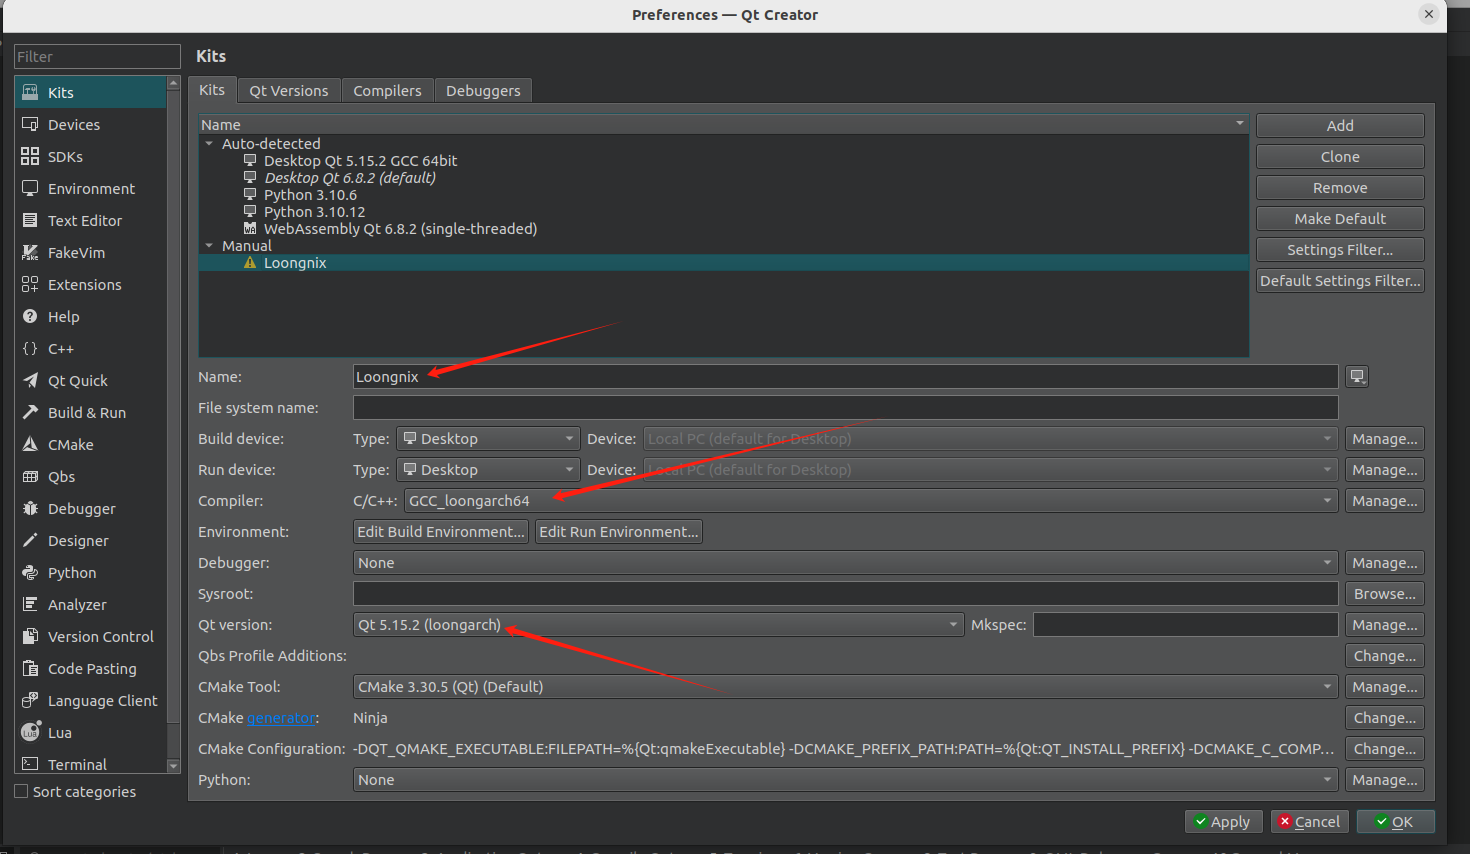Click the kit icon button beside Name field

pyautogui.click(x=1357, y=376)
